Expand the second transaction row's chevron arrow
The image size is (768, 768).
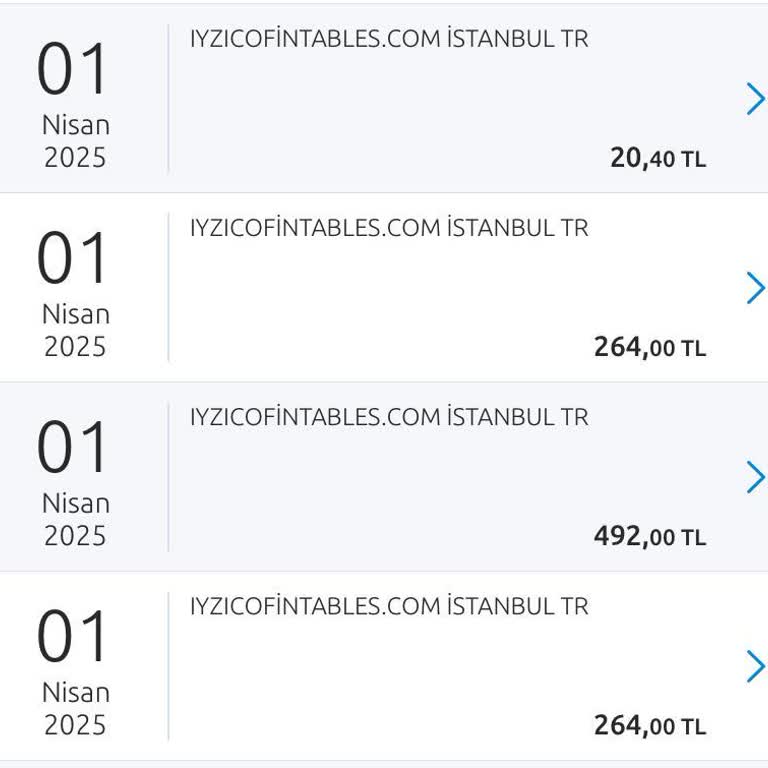point(755,288)
